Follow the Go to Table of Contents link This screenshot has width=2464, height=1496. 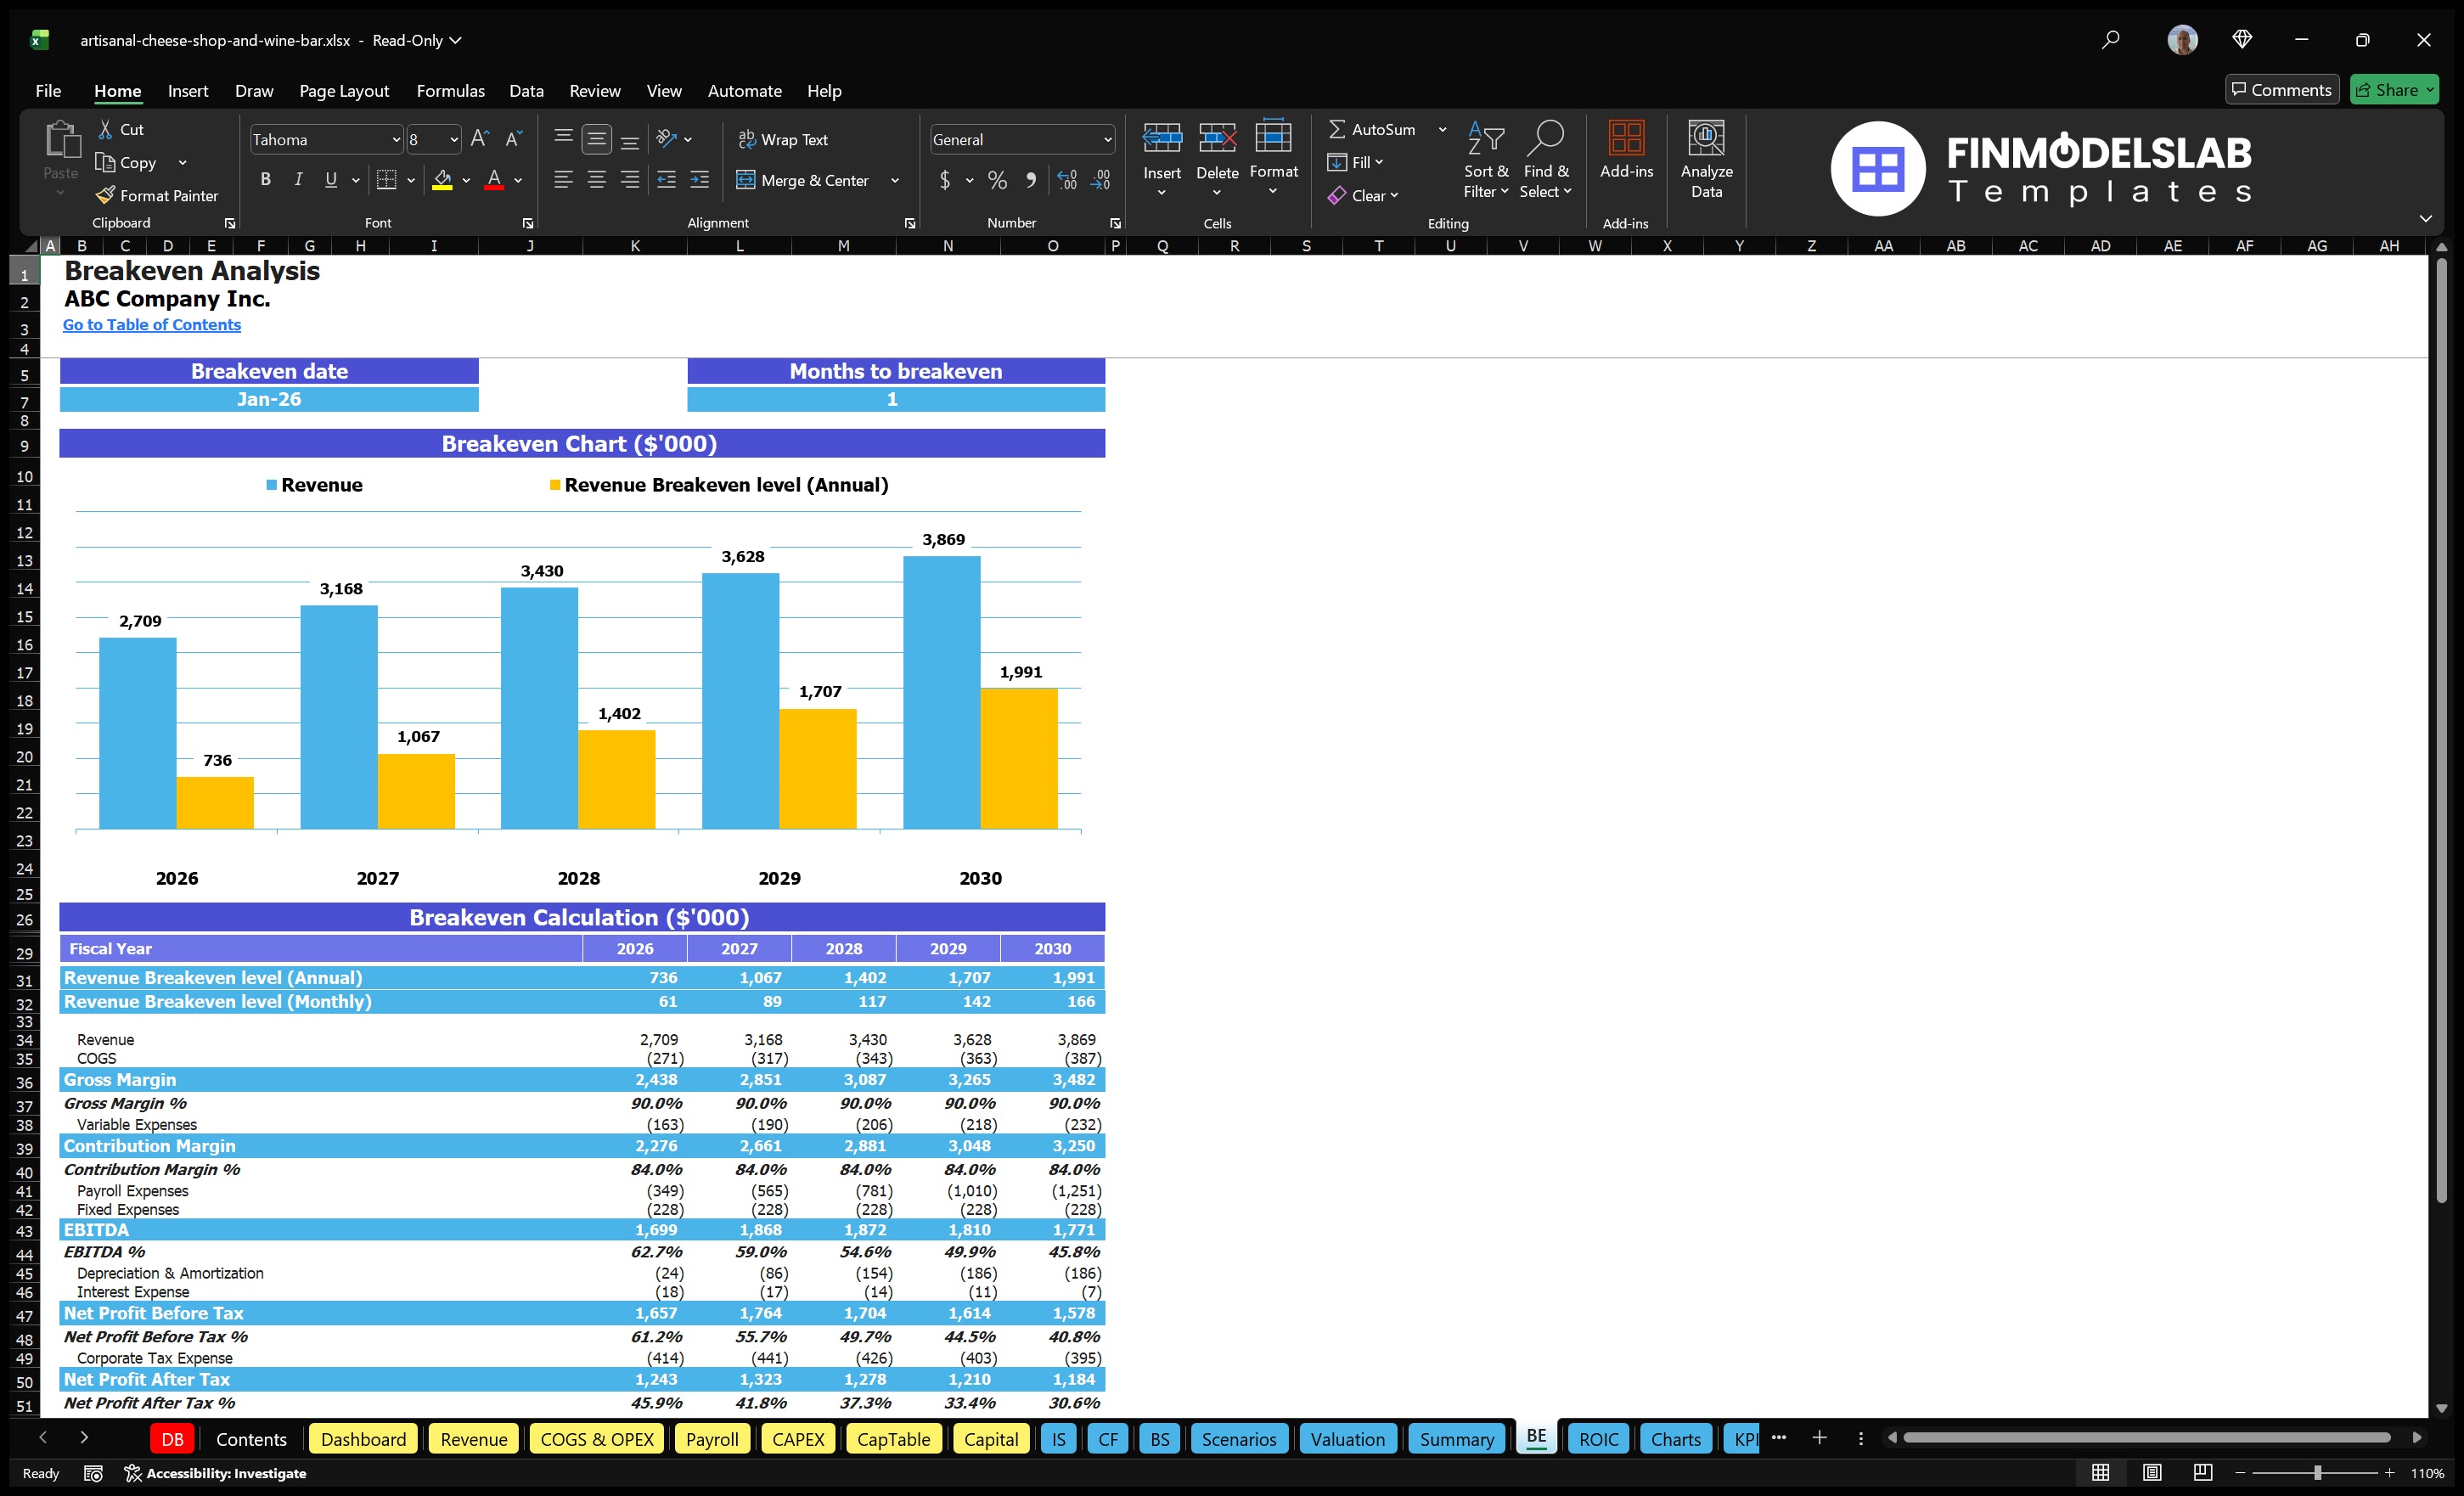(x=152, y=324)
